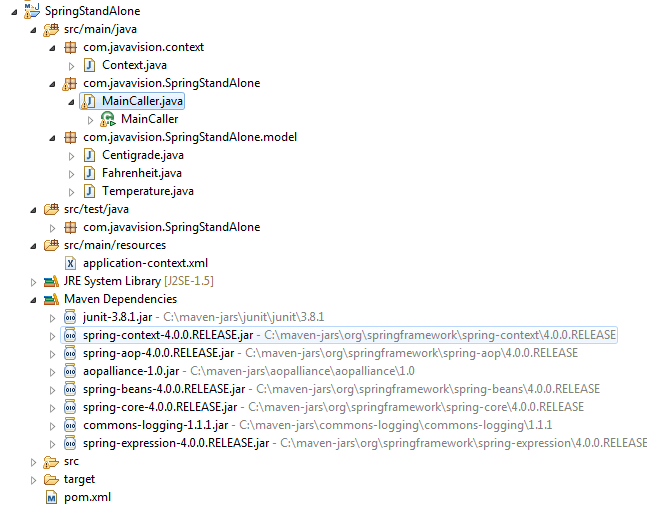Click the spring-core jar icon
The height and width of the screenshot is (511, 662).
pos(70,408)
